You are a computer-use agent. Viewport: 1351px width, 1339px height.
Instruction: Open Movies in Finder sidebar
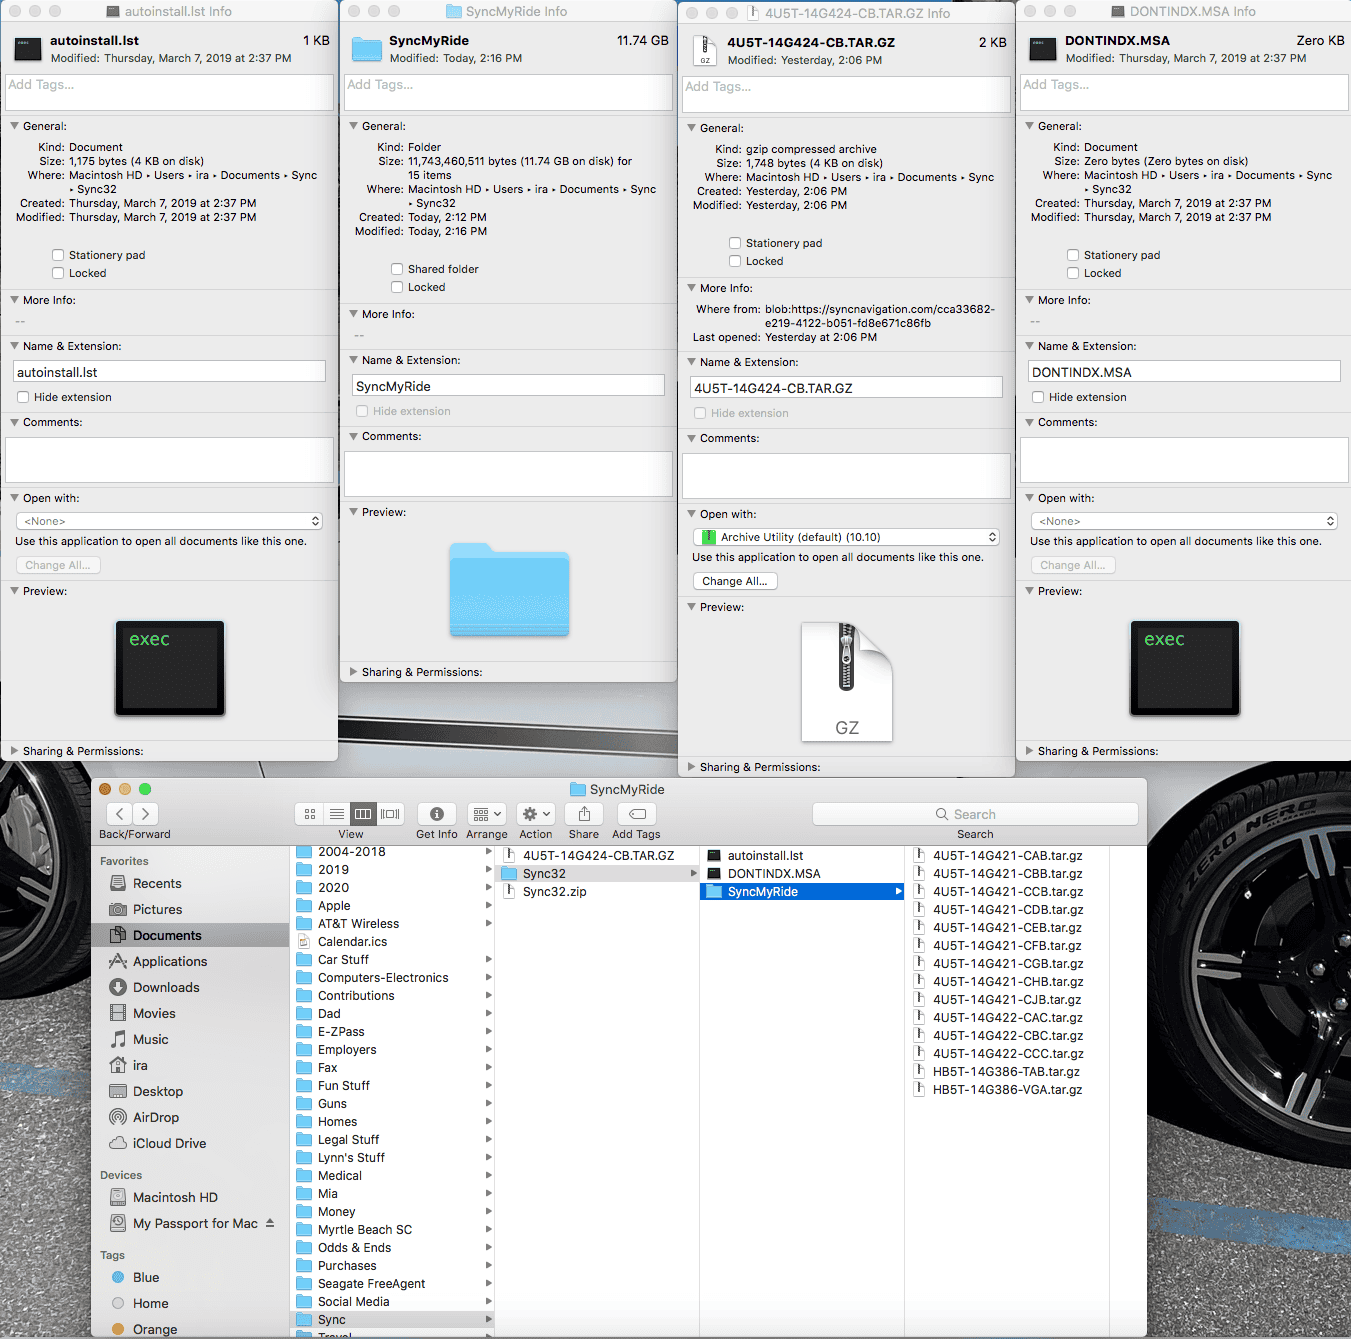pyautogui.click(x=154, y=1013)
